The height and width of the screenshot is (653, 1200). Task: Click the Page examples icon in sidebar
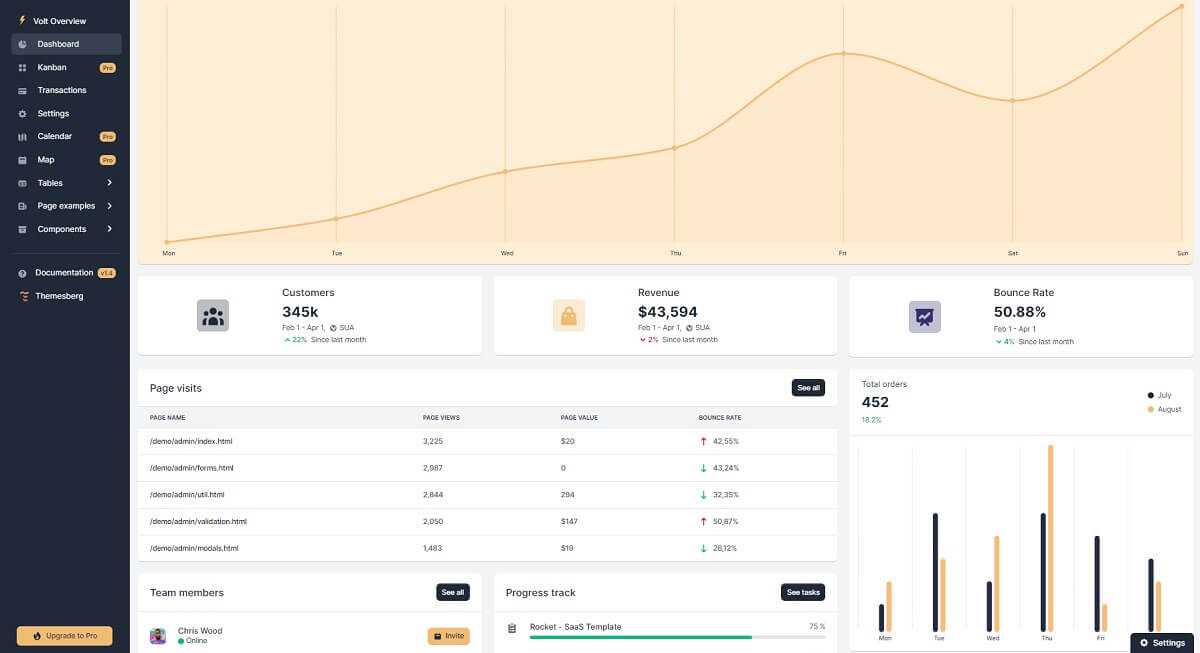pyautogui.click(x=22, y=206)
